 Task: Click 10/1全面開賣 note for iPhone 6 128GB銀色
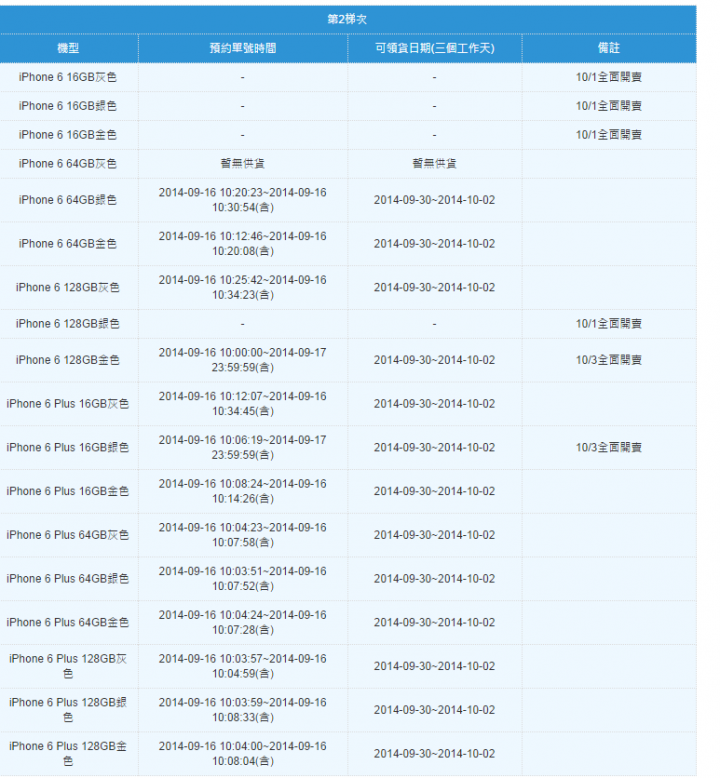coord(609,324)
